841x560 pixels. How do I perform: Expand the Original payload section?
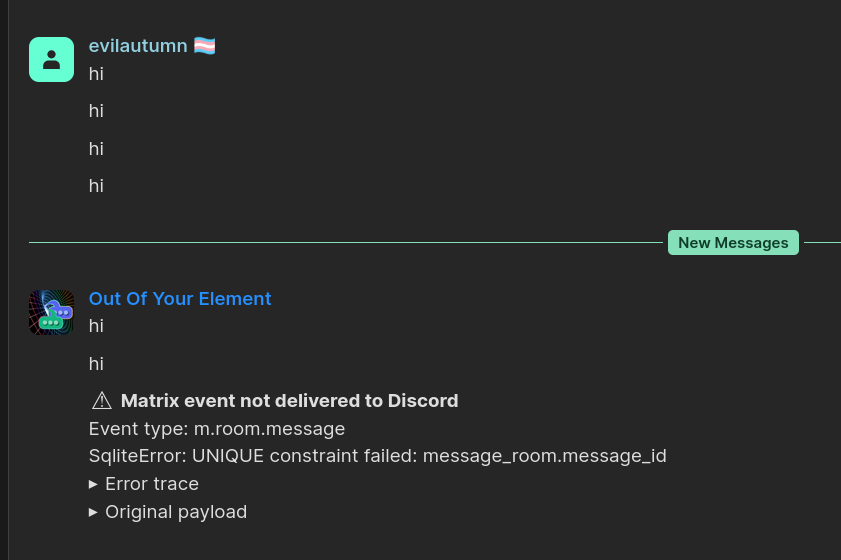[168, 512]
